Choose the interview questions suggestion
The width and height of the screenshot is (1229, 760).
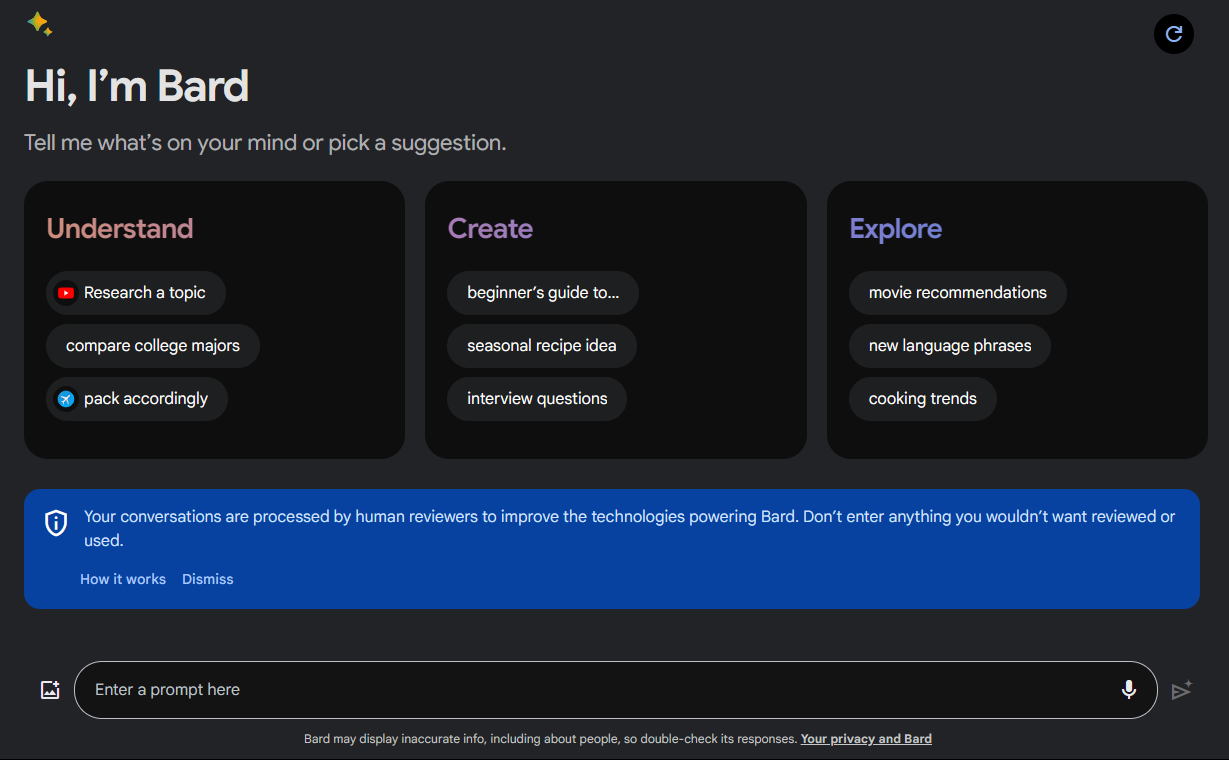pos(537,398)
